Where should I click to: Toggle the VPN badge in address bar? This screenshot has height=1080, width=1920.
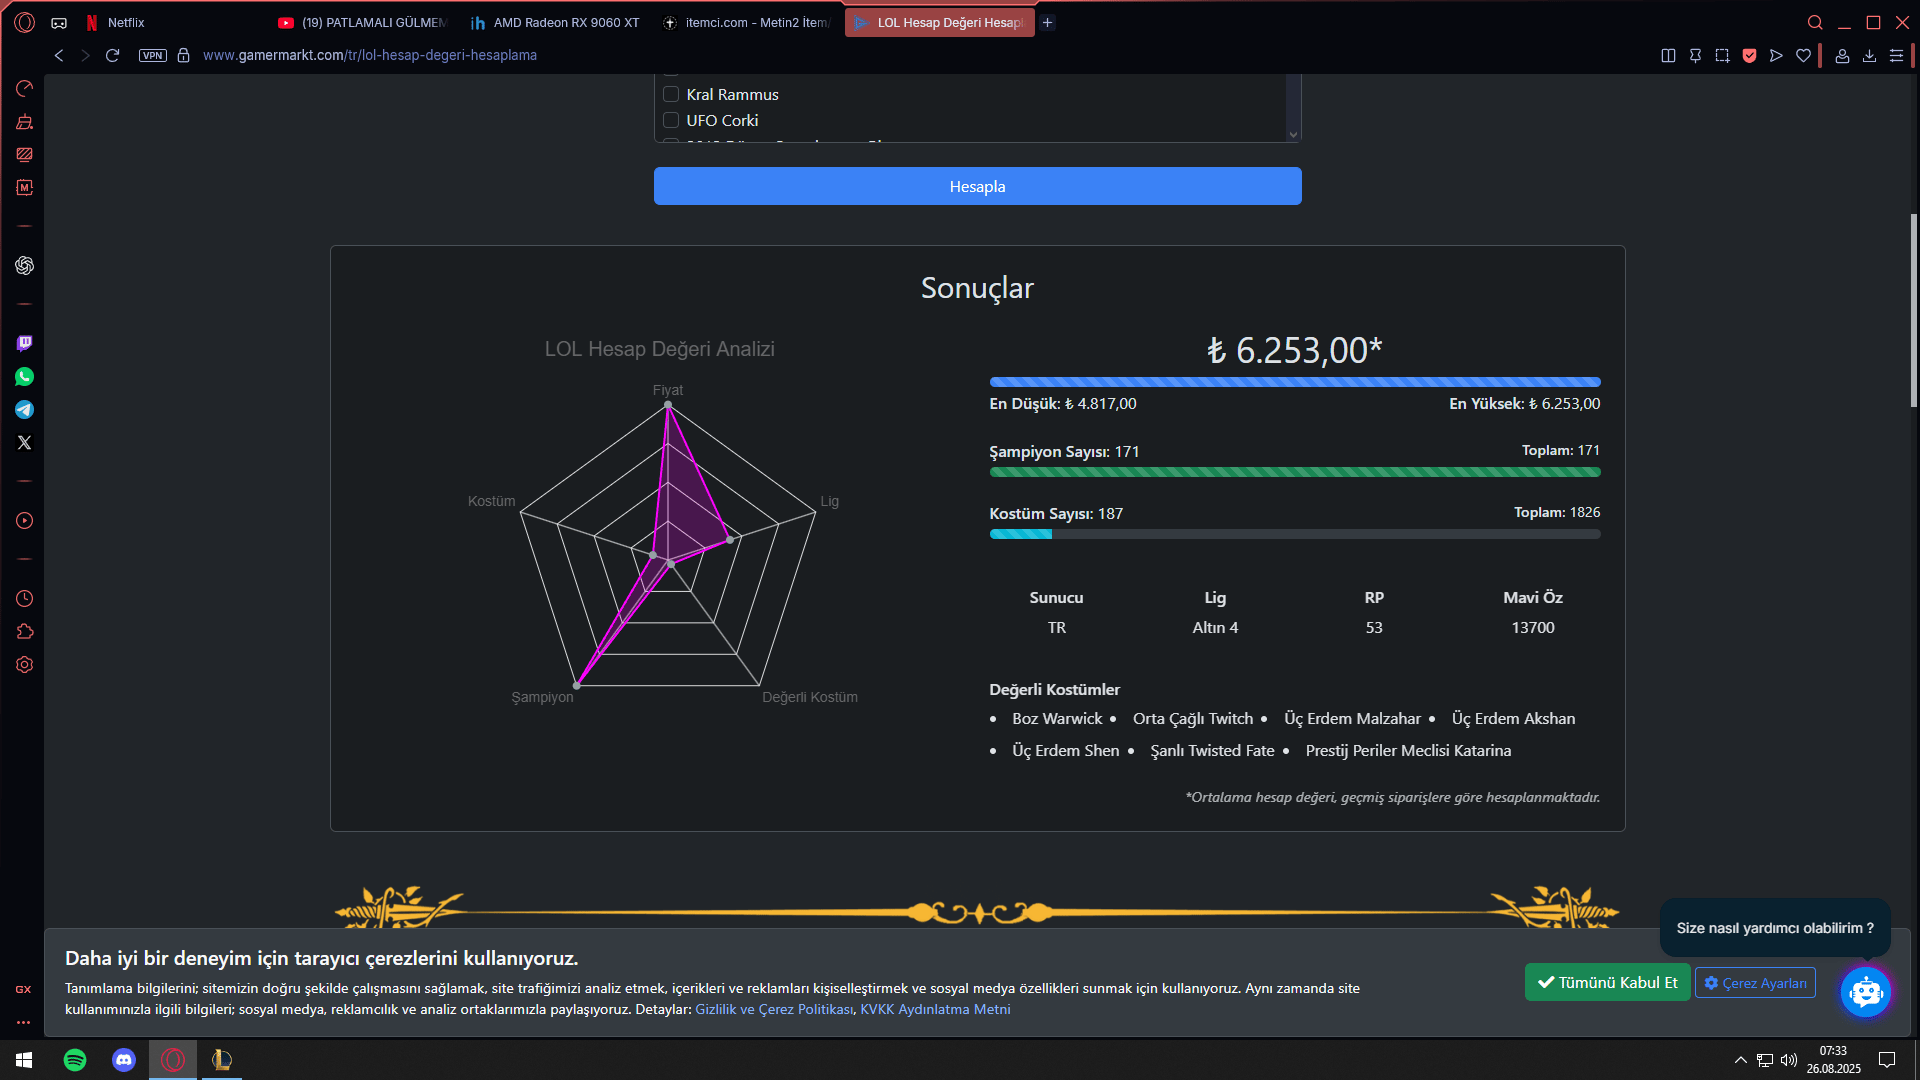(x=153, y=55)
